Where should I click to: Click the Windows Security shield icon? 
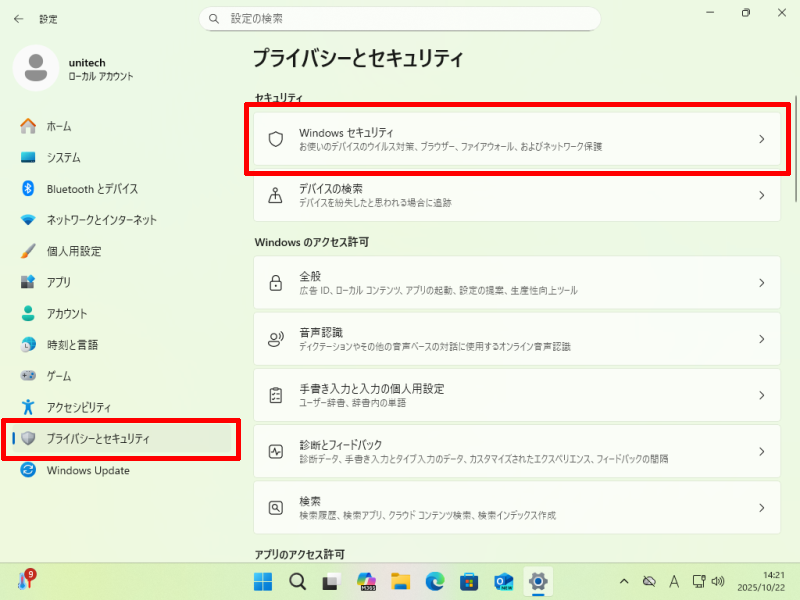276,139
